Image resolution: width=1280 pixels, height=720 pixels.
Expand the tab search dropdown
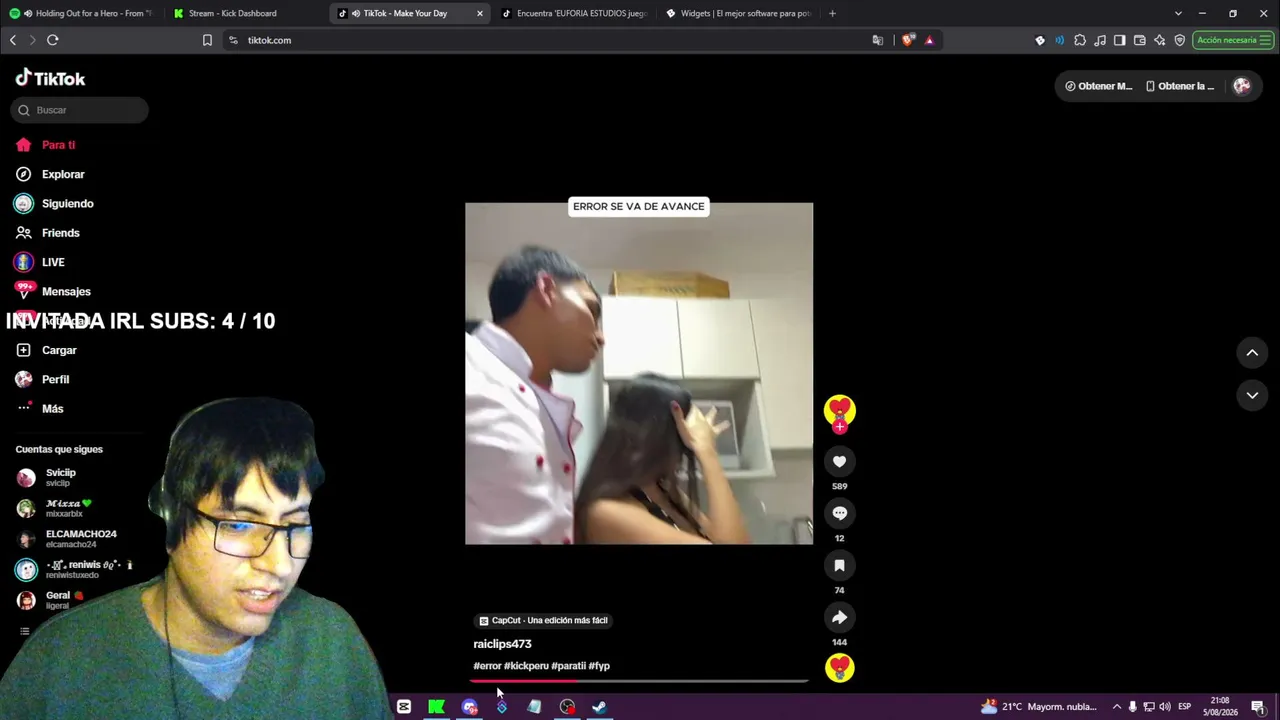(x=1178, y=13)
